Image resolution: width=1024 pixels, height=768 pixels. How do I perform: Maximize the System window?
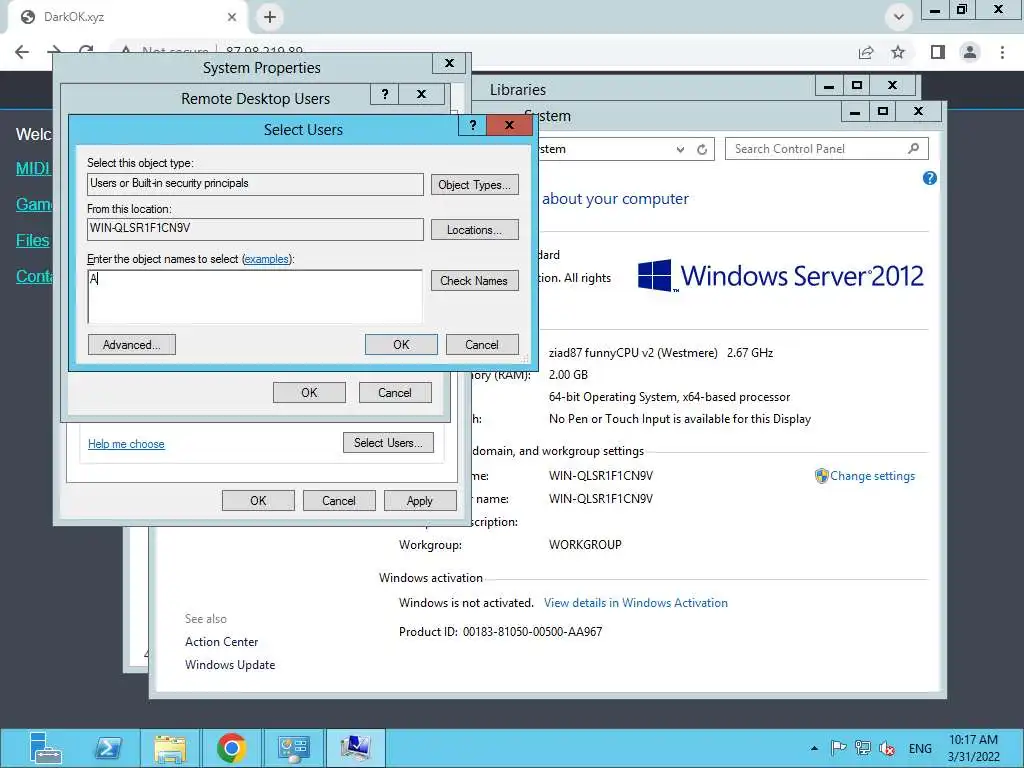point(883,112)
